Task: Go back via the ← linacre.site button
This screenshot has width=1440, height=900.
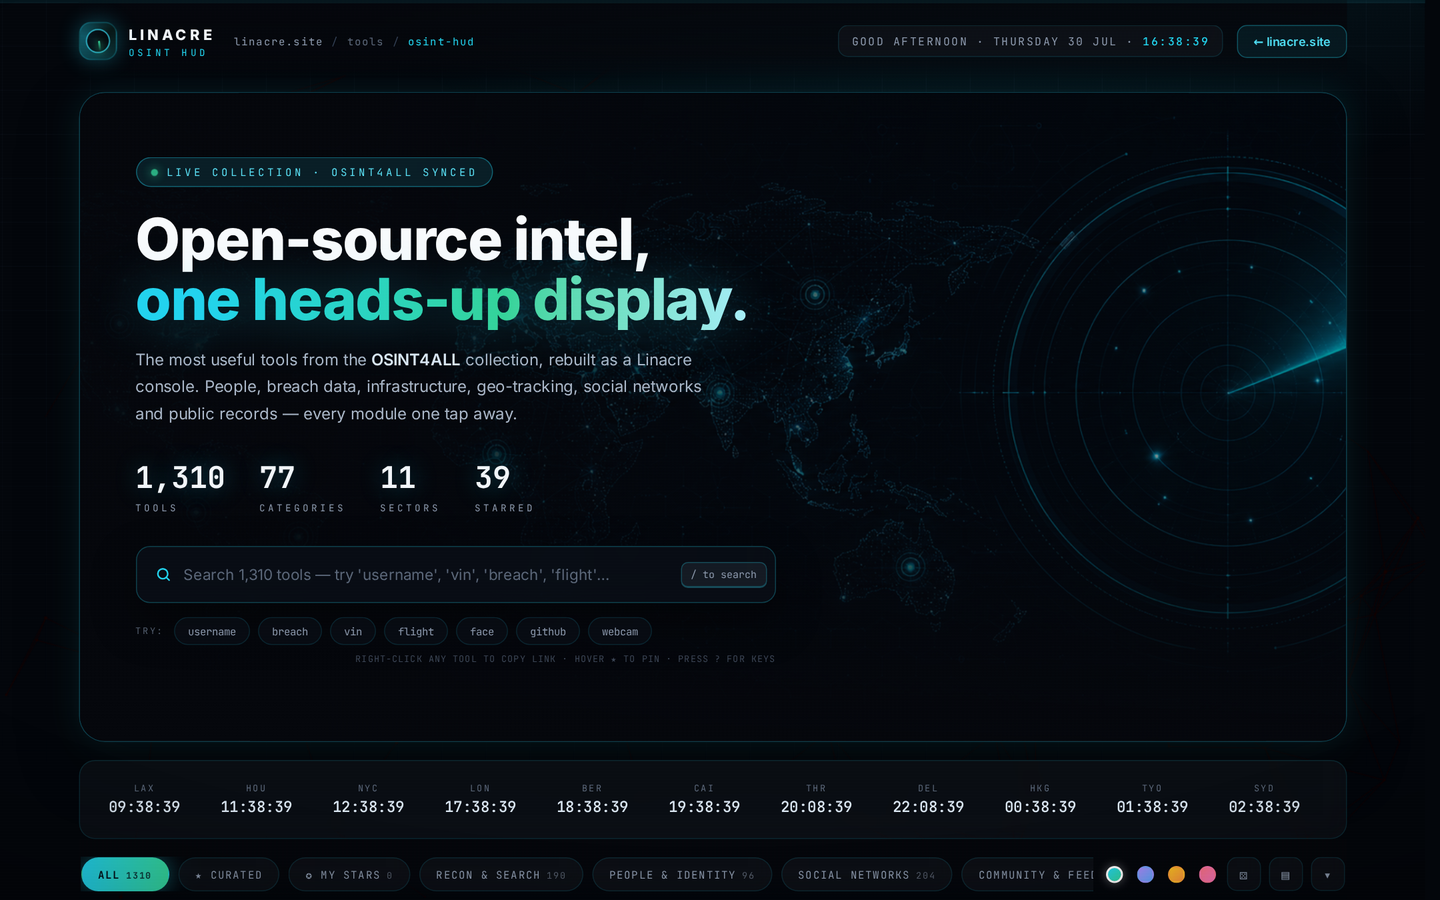Action: click(x=1291, y=42)
